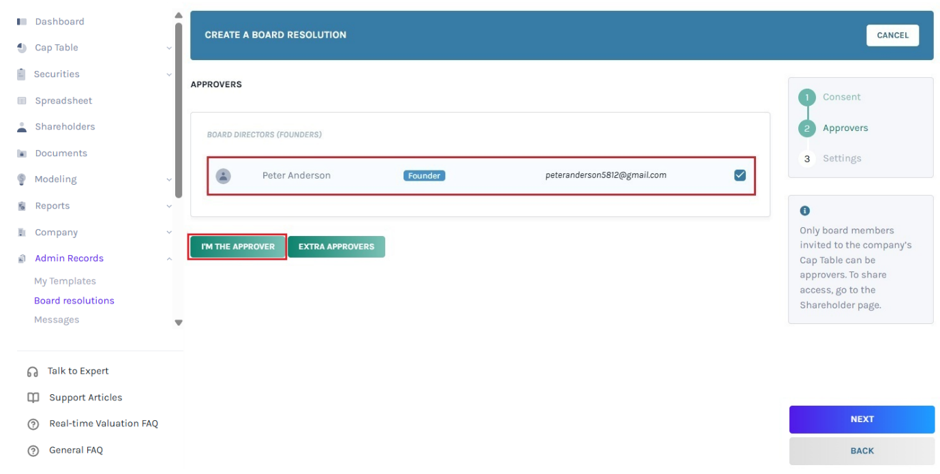Expand the Cap Table submenu chevron
The width and height of the screenshot is (940, 474).
coord(169,48)
